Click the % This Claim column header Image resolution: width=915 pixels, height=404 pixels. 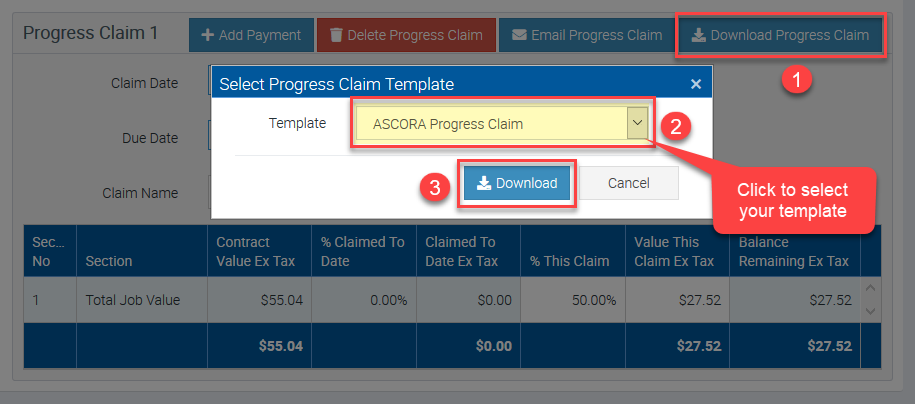tap(569, 261)
